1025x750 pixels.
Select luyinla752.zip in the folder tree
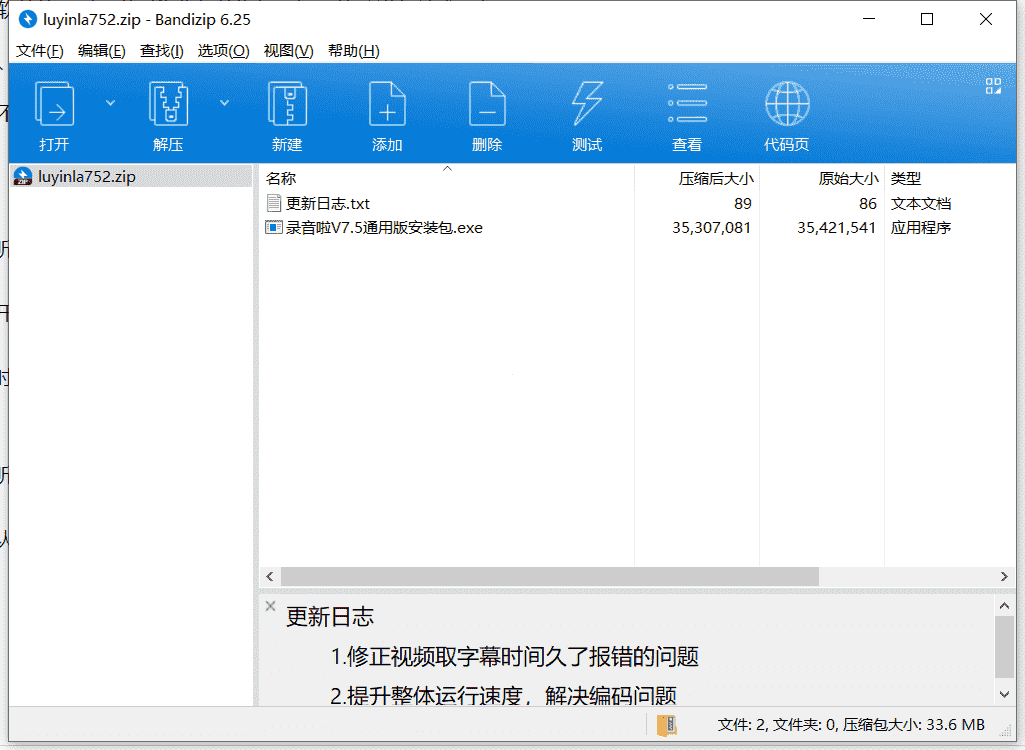87,177
